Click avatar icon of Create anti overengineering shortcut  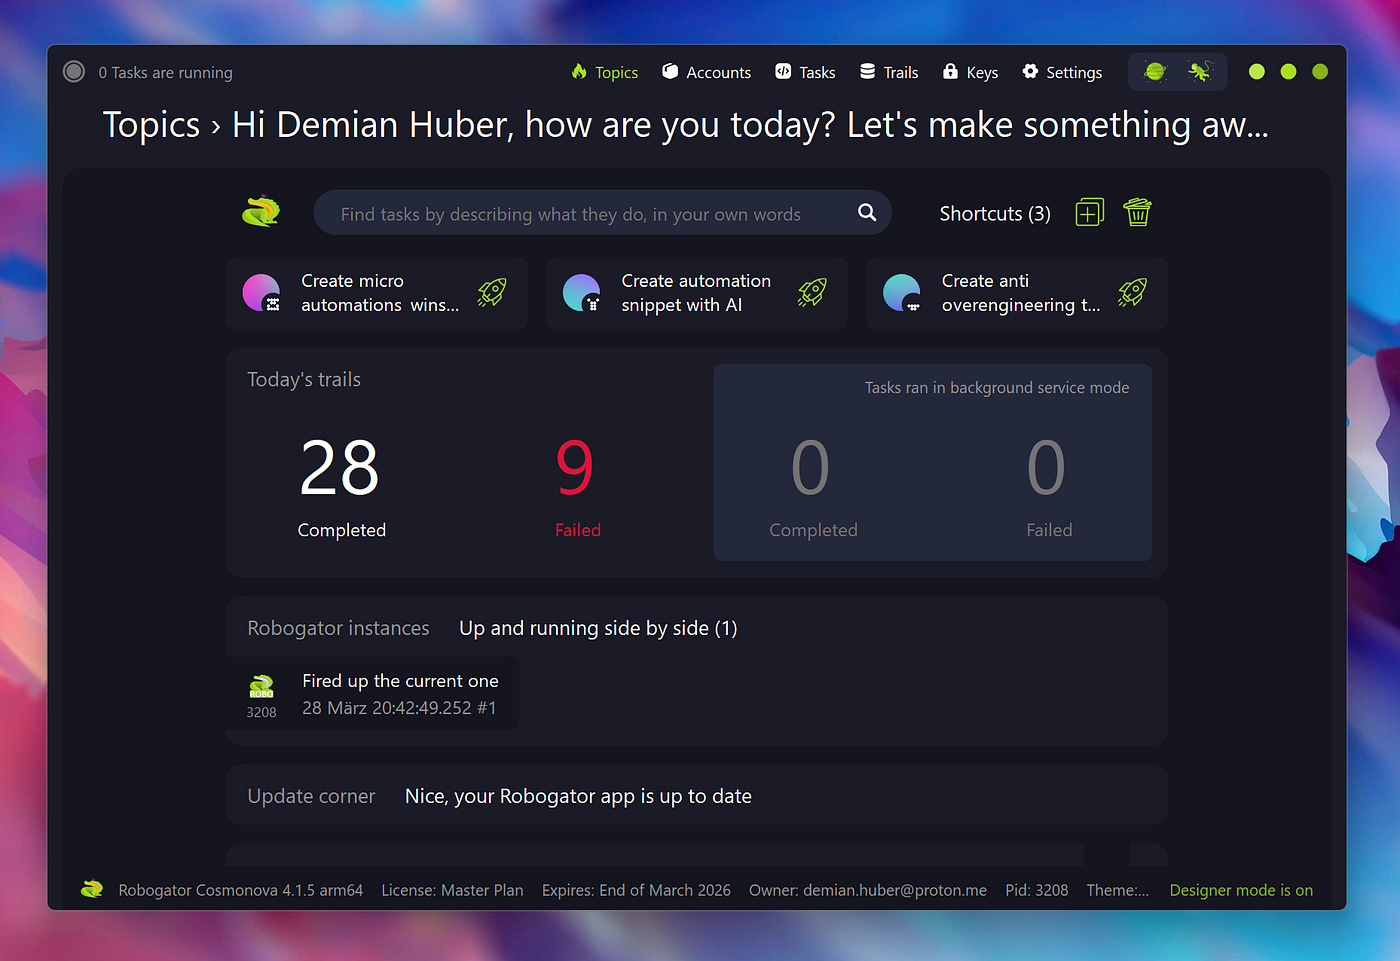tap(902, 293)
